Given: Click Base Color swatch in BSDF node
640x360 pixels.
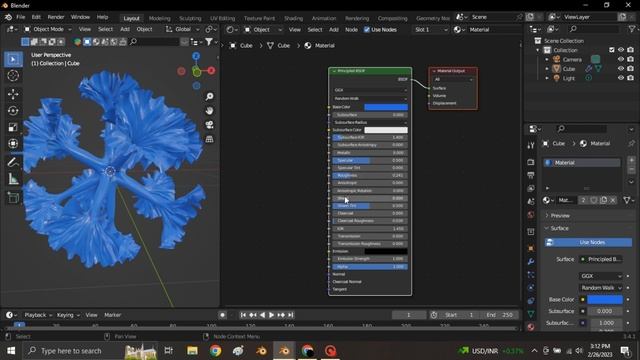Looking at the screenshot, I should tap(386, 107).
